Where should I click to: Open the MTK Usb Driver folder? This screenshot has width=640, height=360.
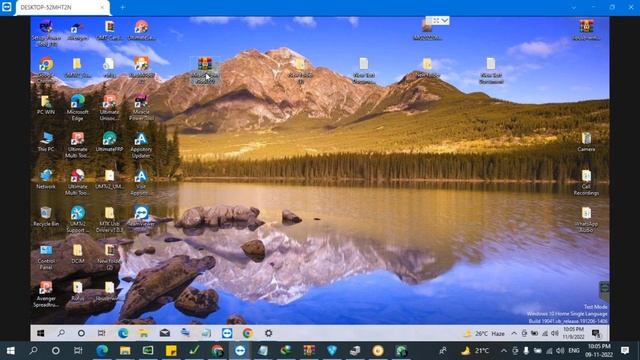point(109,220)
